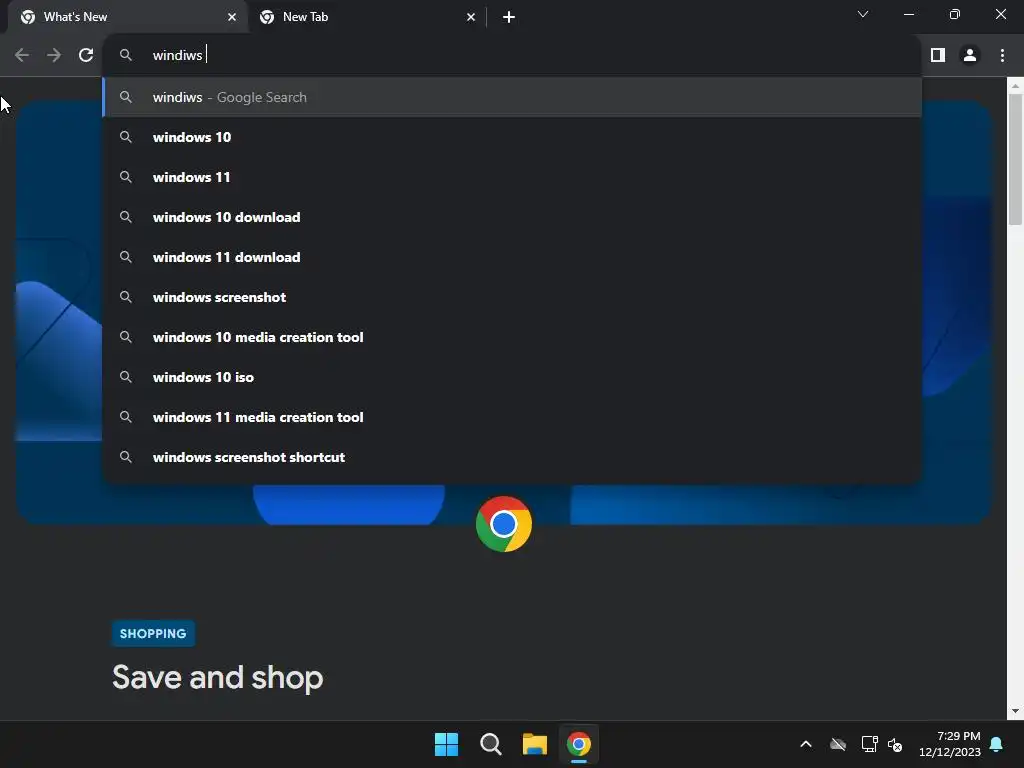Click the SHOPPING label badge
Viewport: 1024px width, 768px height.
pyautogui.click(x=153, y=633)
